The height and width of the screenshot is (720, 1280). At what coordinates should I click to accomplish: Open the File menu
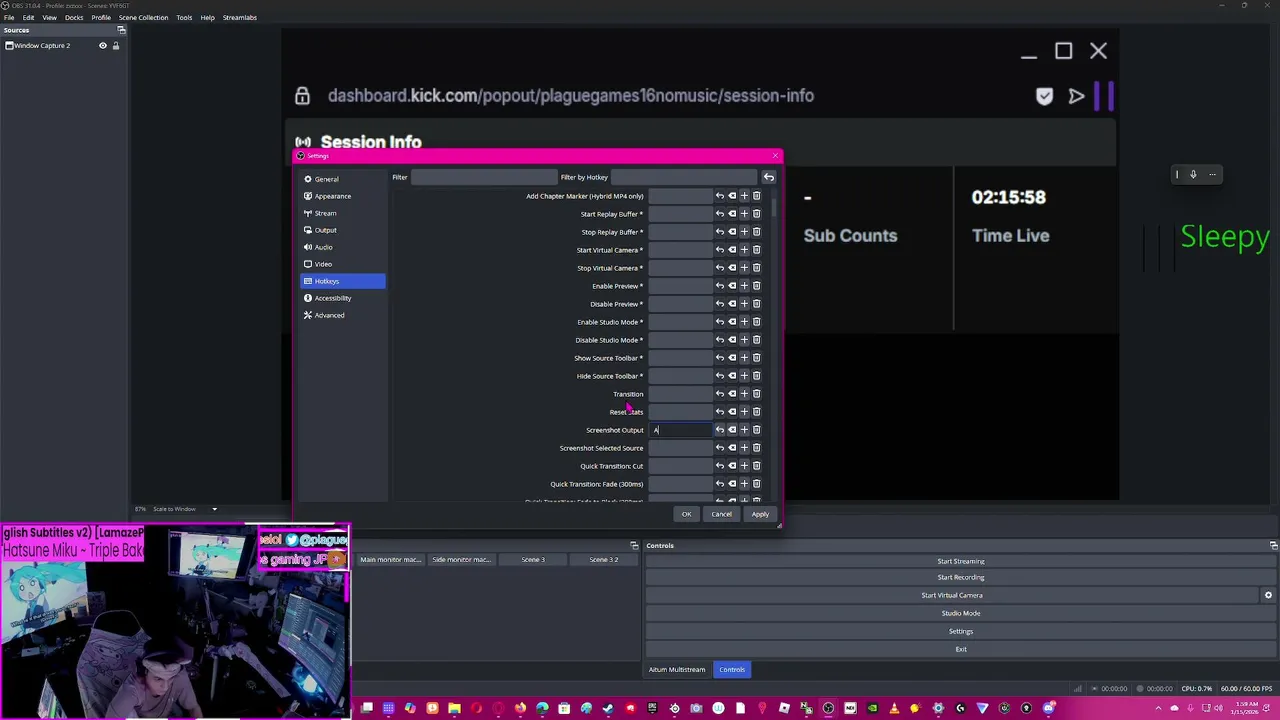9,17
